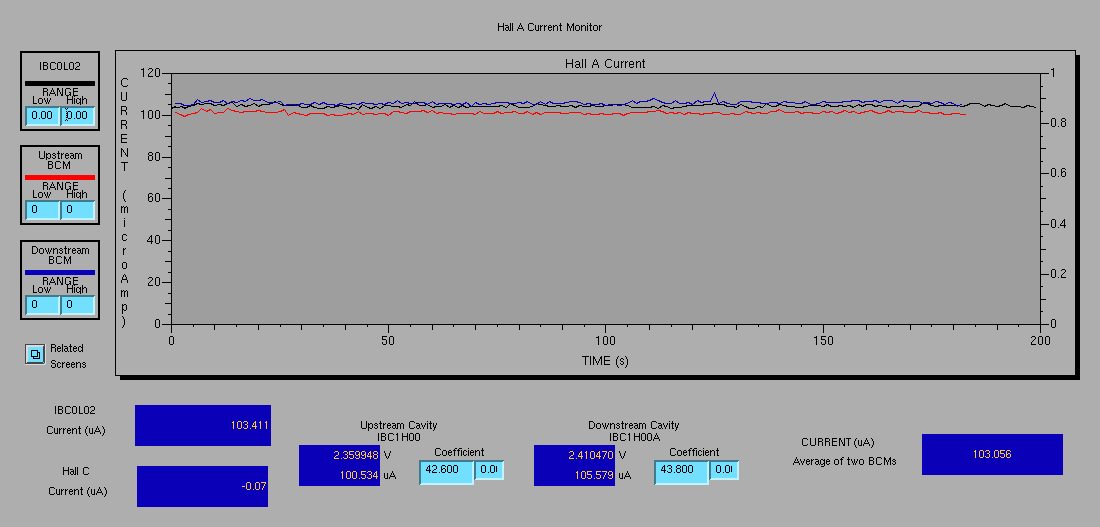Click the Downstream BCM legend title
Image resolution: width=1100 pixels, height=527 pixels.
click(x=60, y=255)
